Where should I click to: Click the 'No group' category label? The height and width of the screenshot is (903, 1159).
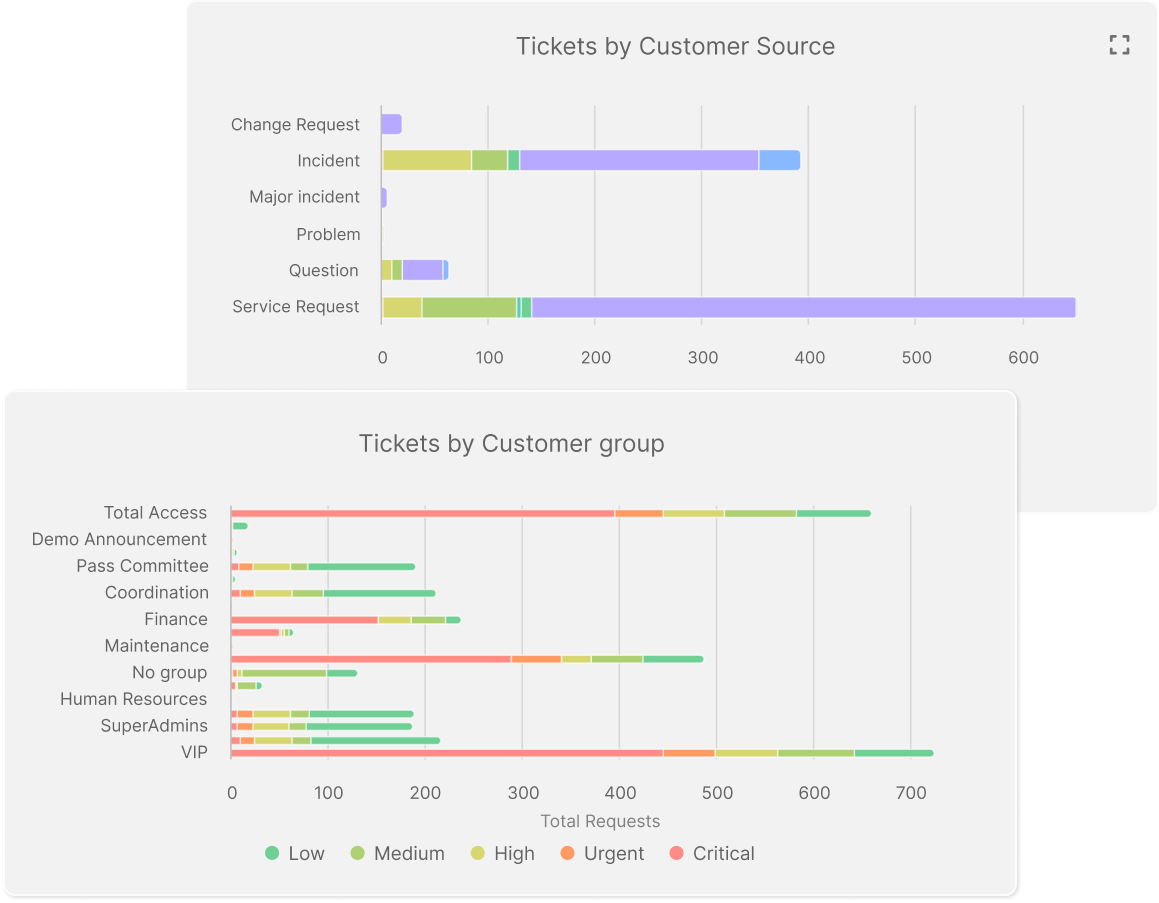point(170,672)
